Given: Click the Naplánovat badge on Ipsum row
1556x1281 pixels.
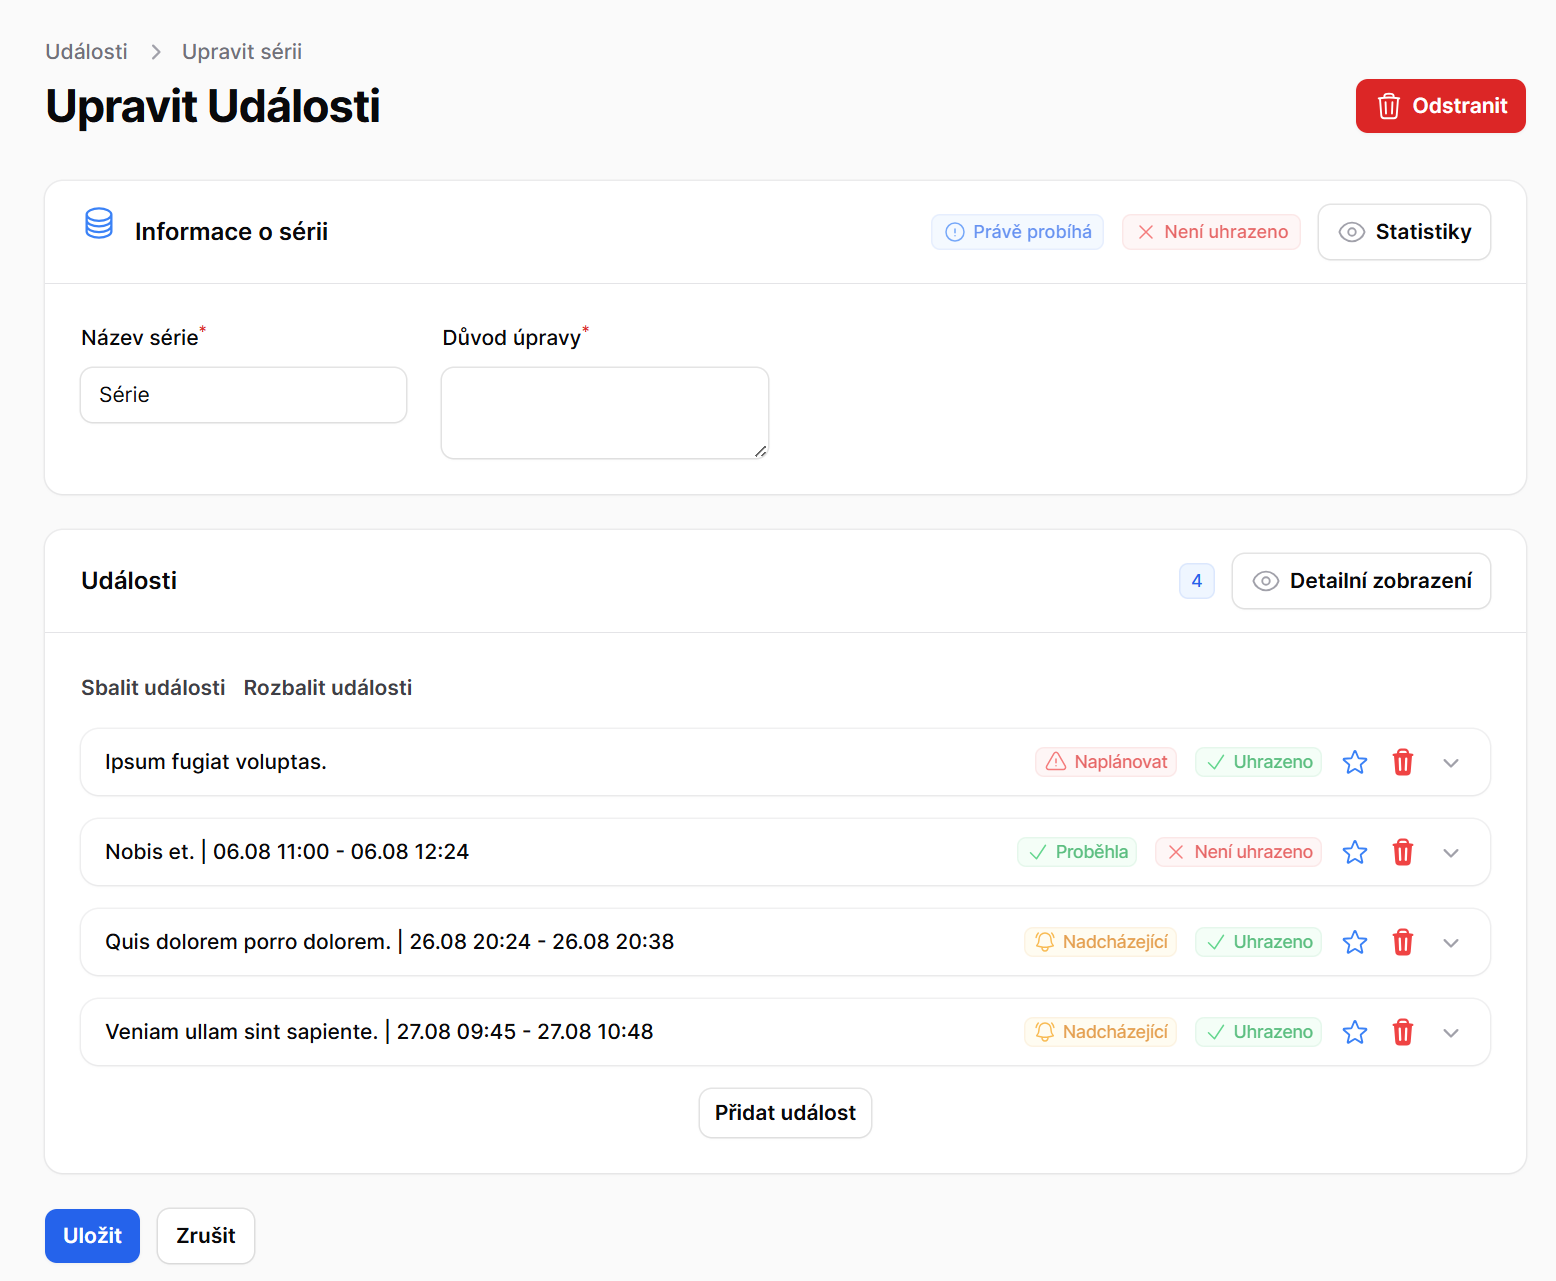Looking at the screenshot, I should [1106, 762].
